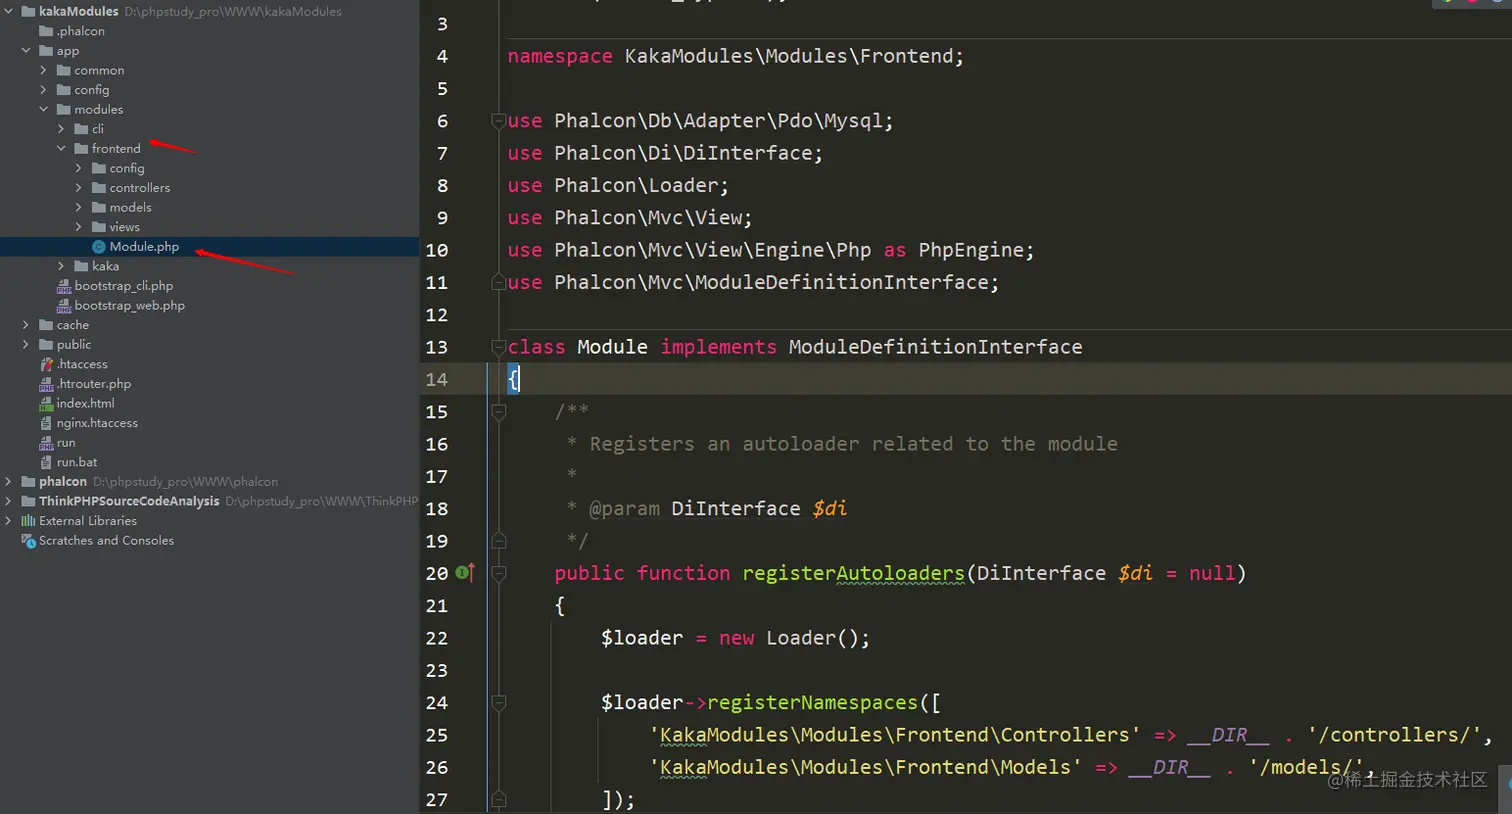Expand the common folder chevron
This screenshot has height=814, width=1512.
coord(43,70)
